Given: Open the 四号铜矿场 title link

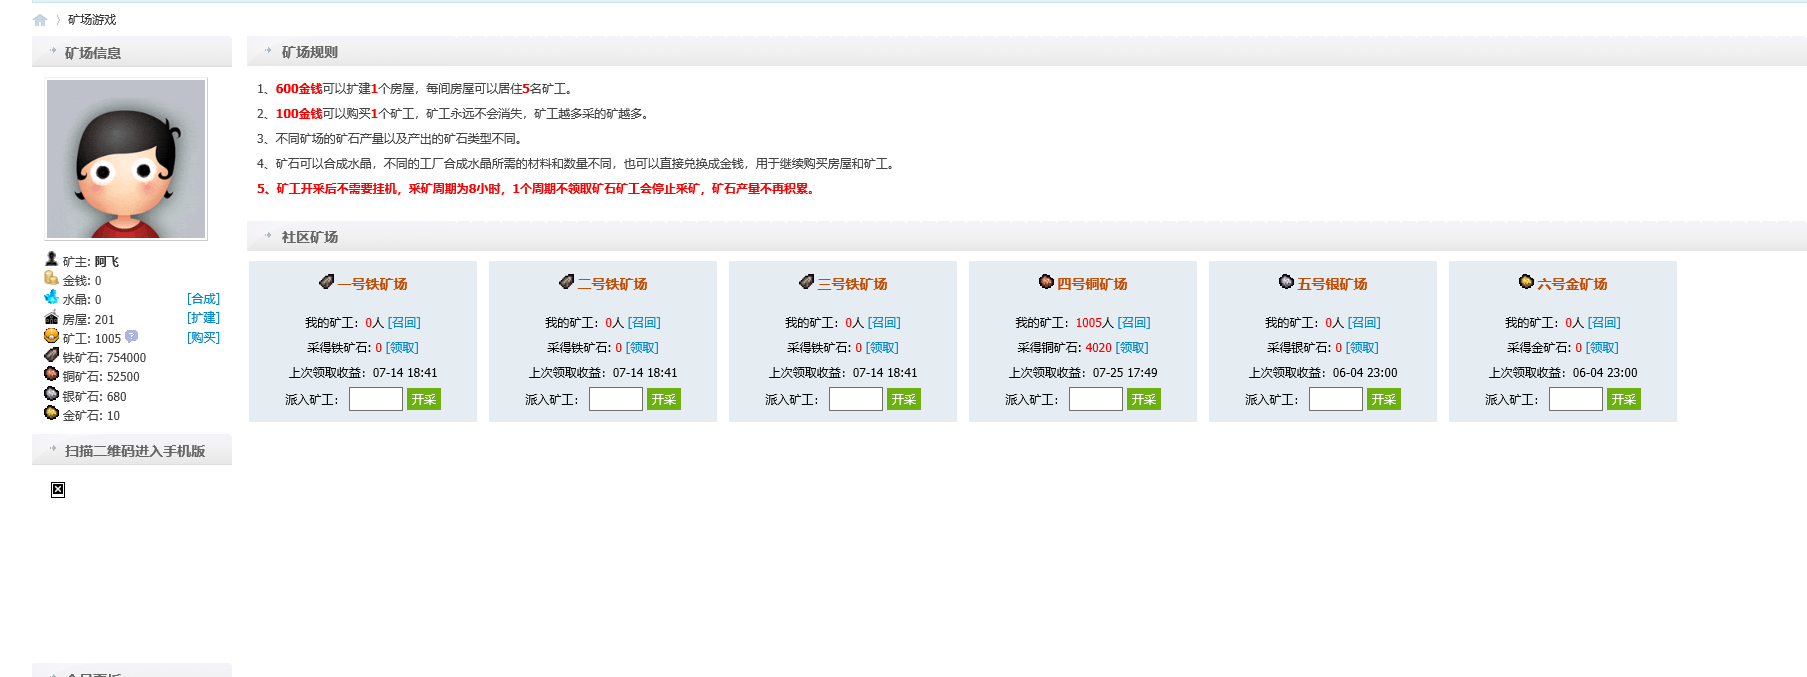Looking at the screenshot, I should (1092, 284).
